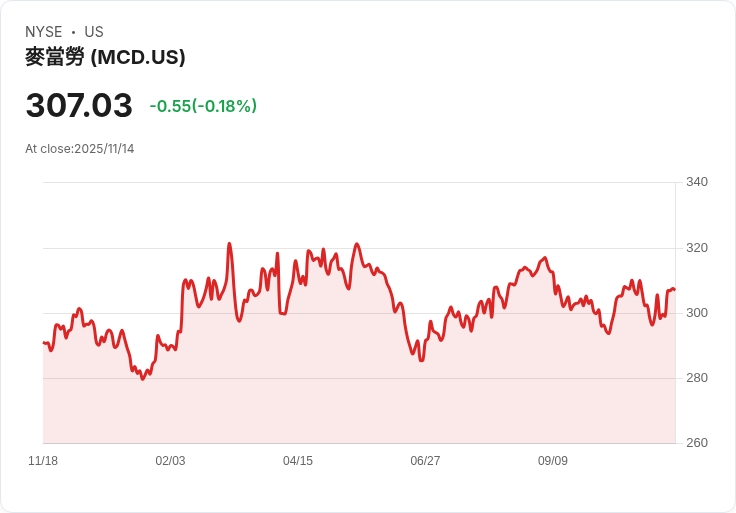Click the end point of the price line
736x513 pixels.
point(675,290)
